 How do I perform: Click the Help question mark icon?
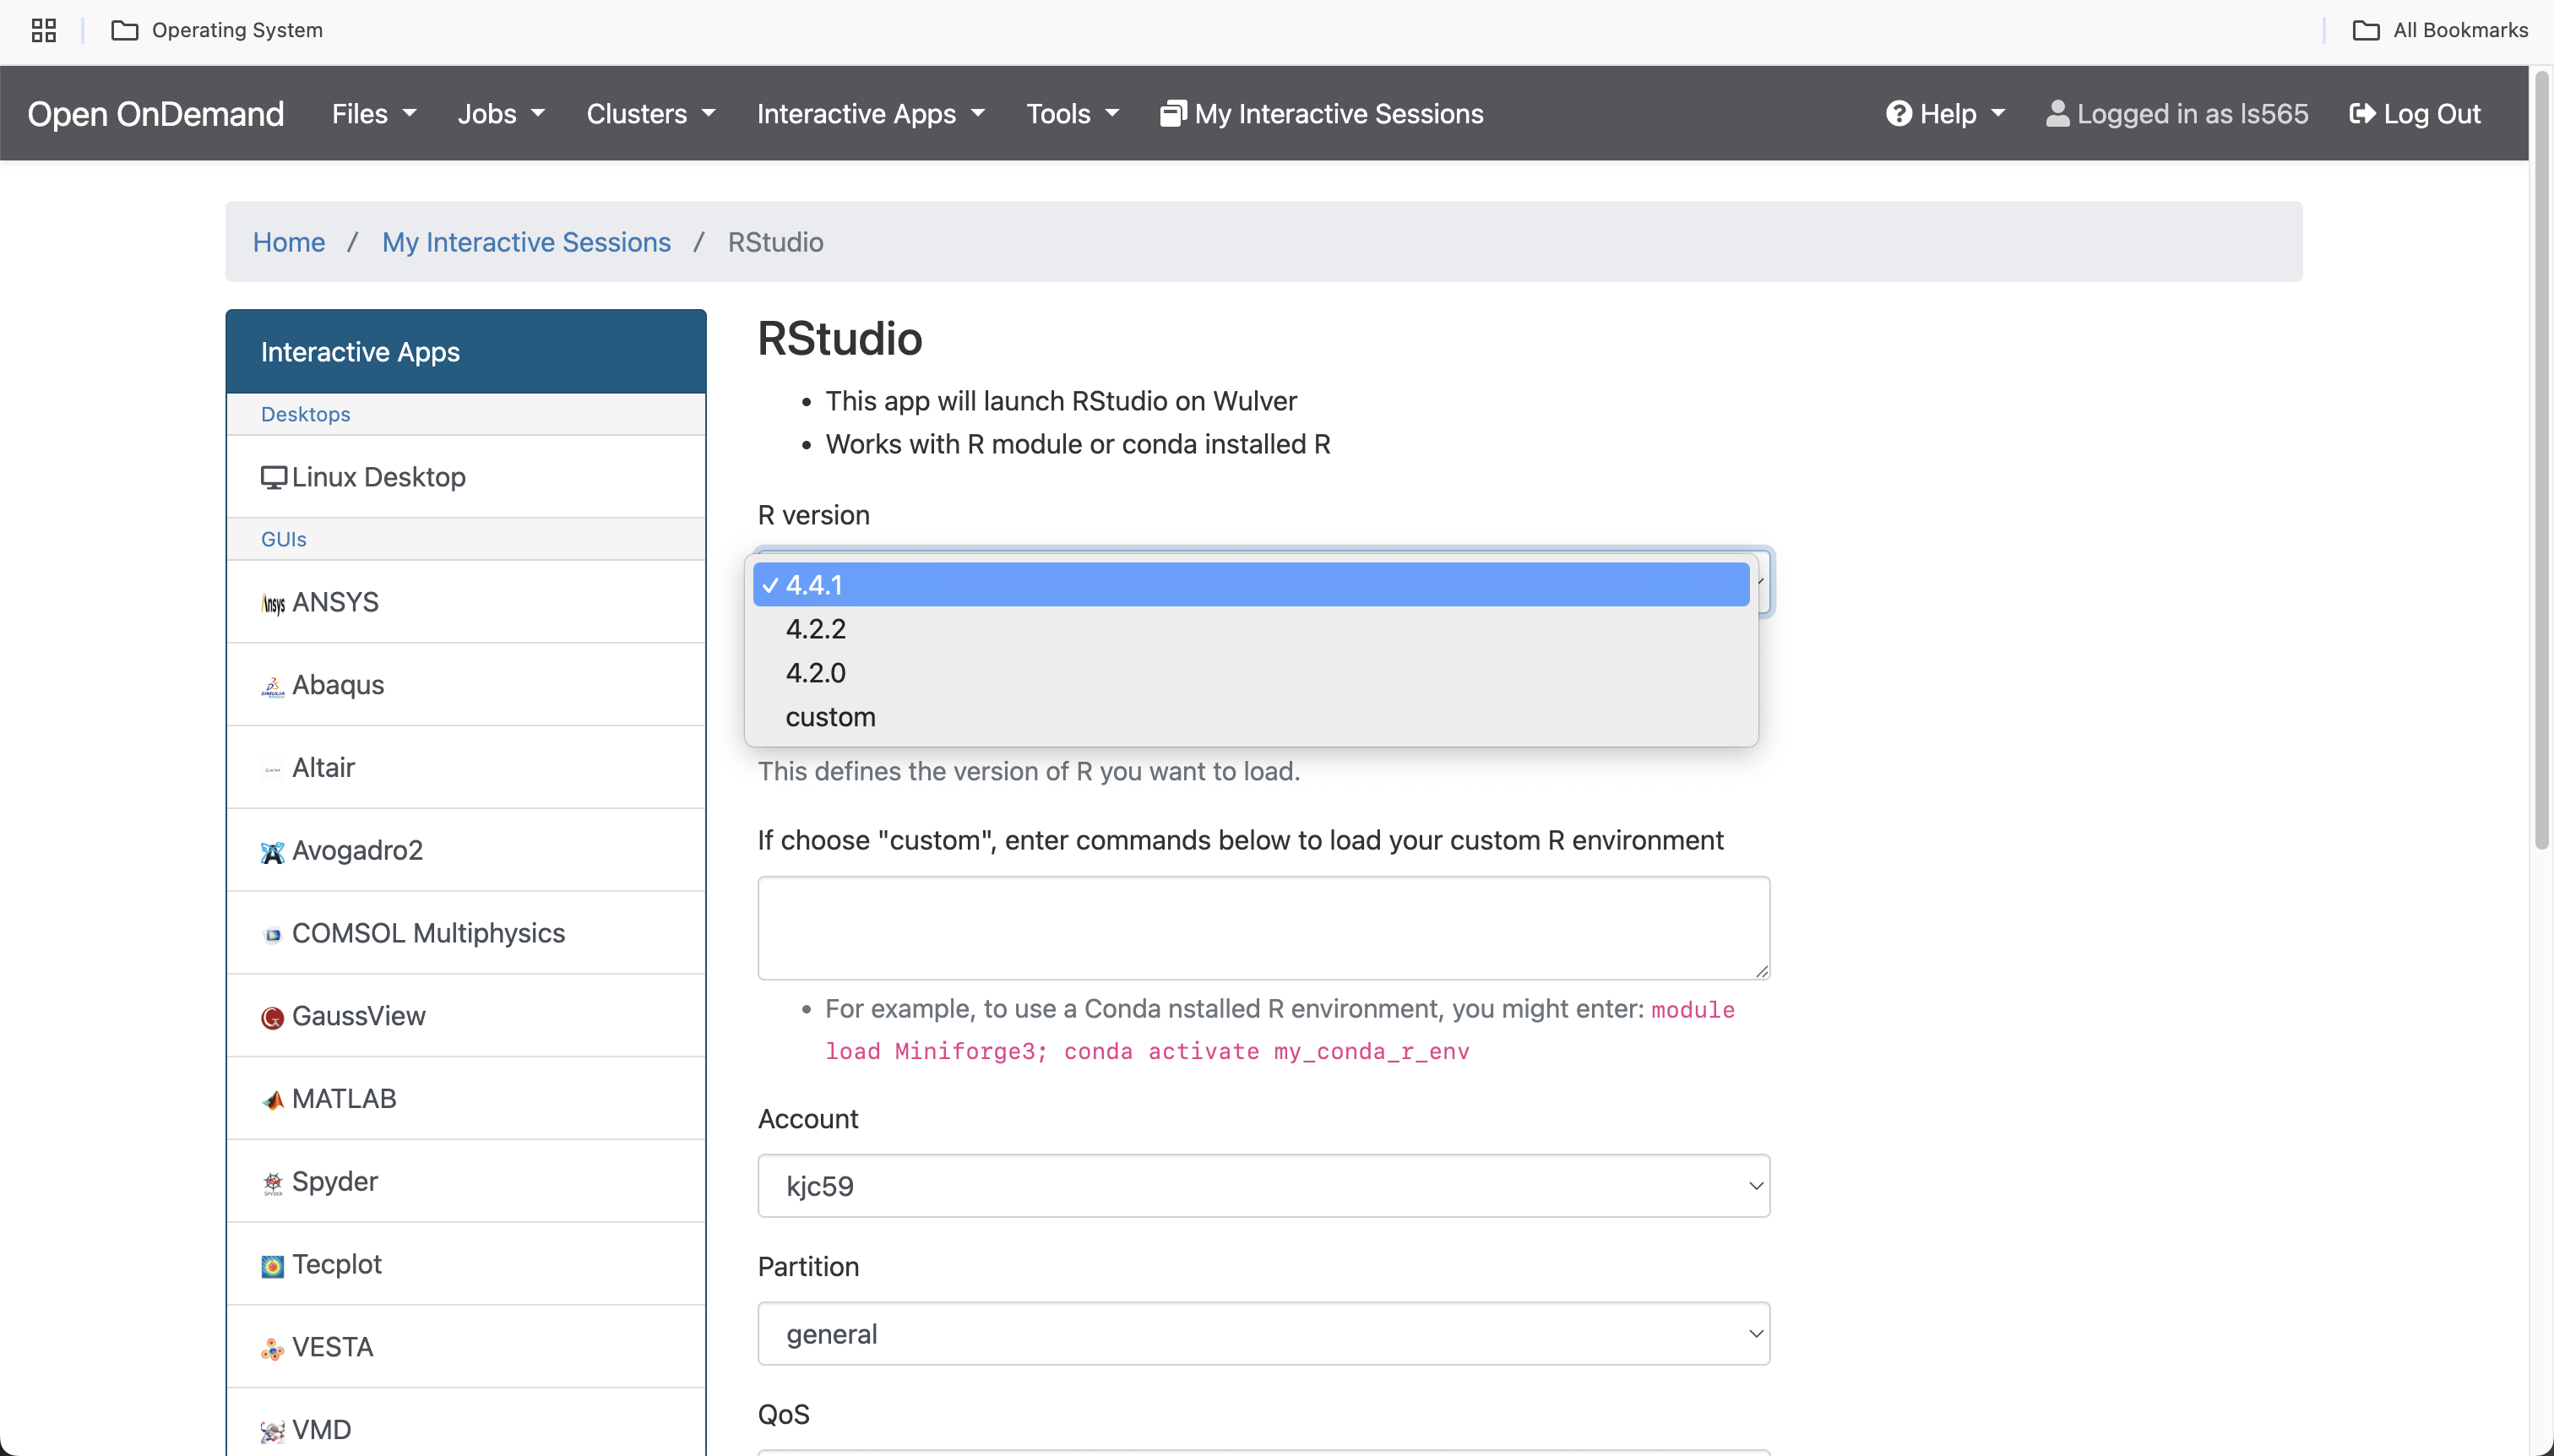point(1899,113)
